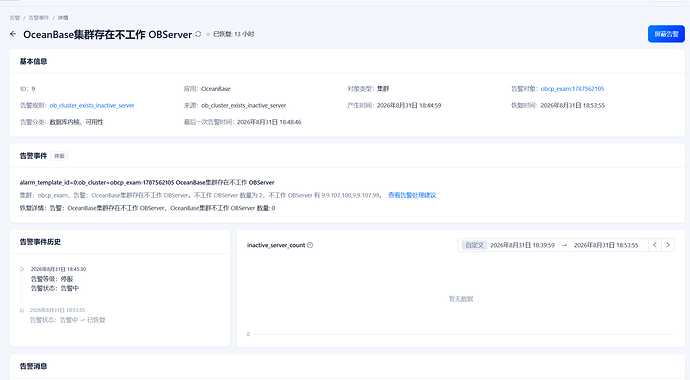Select chart start time 18:39:59 field
The width and height of the screenshot is (690, 380).
[x=522, y=245]
